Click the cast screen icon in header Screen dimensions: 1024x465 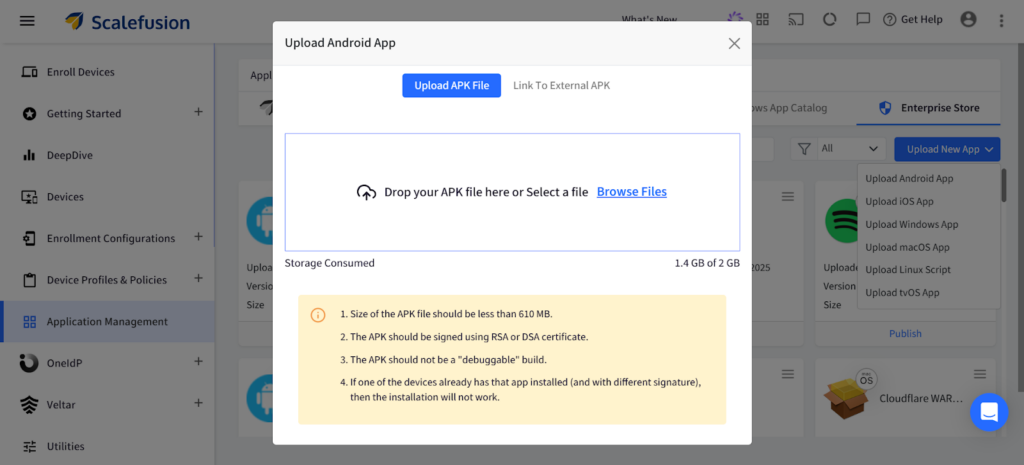[x=796, y=20]
